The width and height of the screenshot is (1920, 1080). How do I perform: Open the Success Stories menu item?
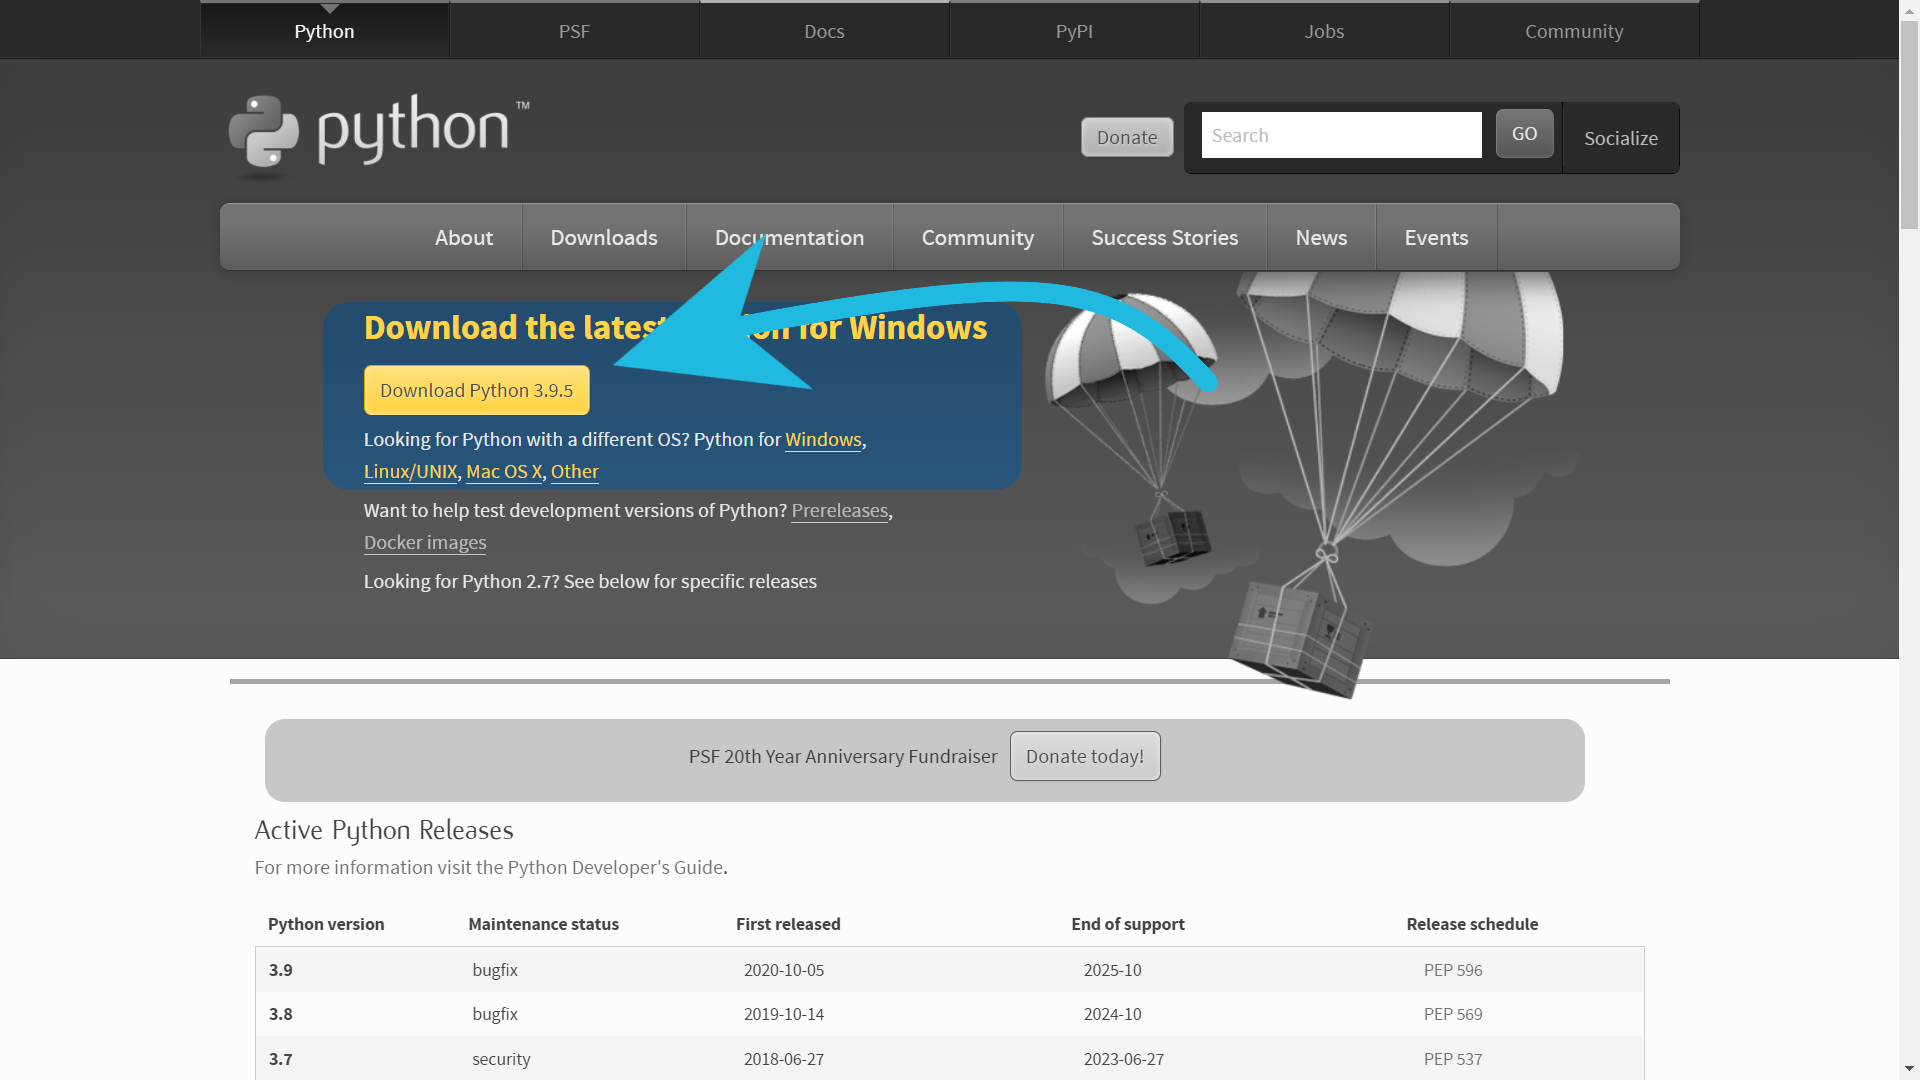click(x=1164, y=238)
